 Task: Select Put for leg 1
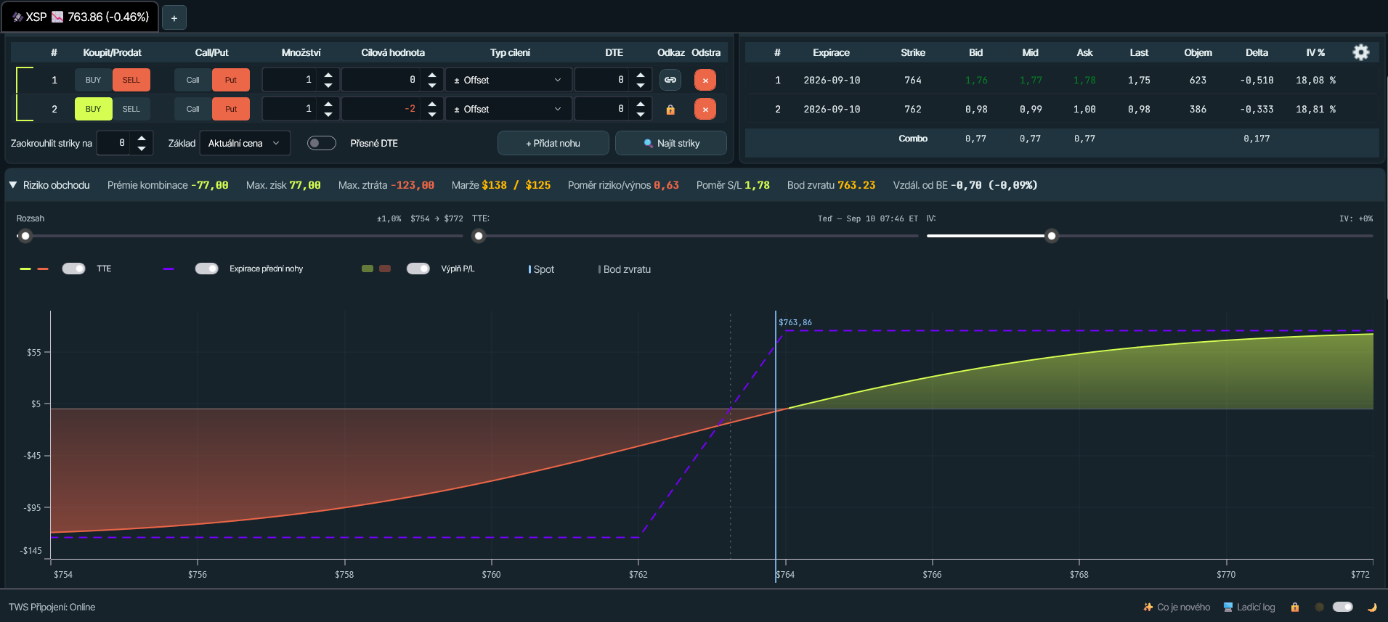pyautogui.click(x=231, y=80)
